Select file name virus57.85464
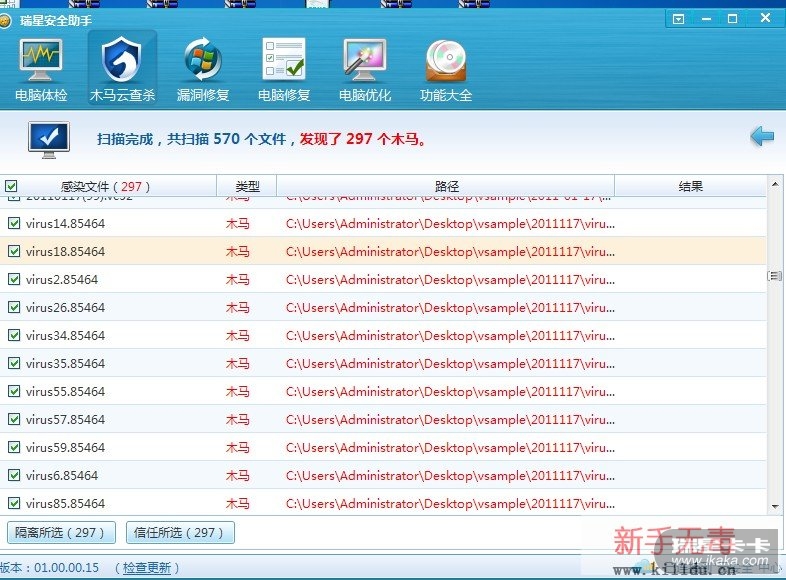Screen dimensions: 786x580 pos(65,420)
